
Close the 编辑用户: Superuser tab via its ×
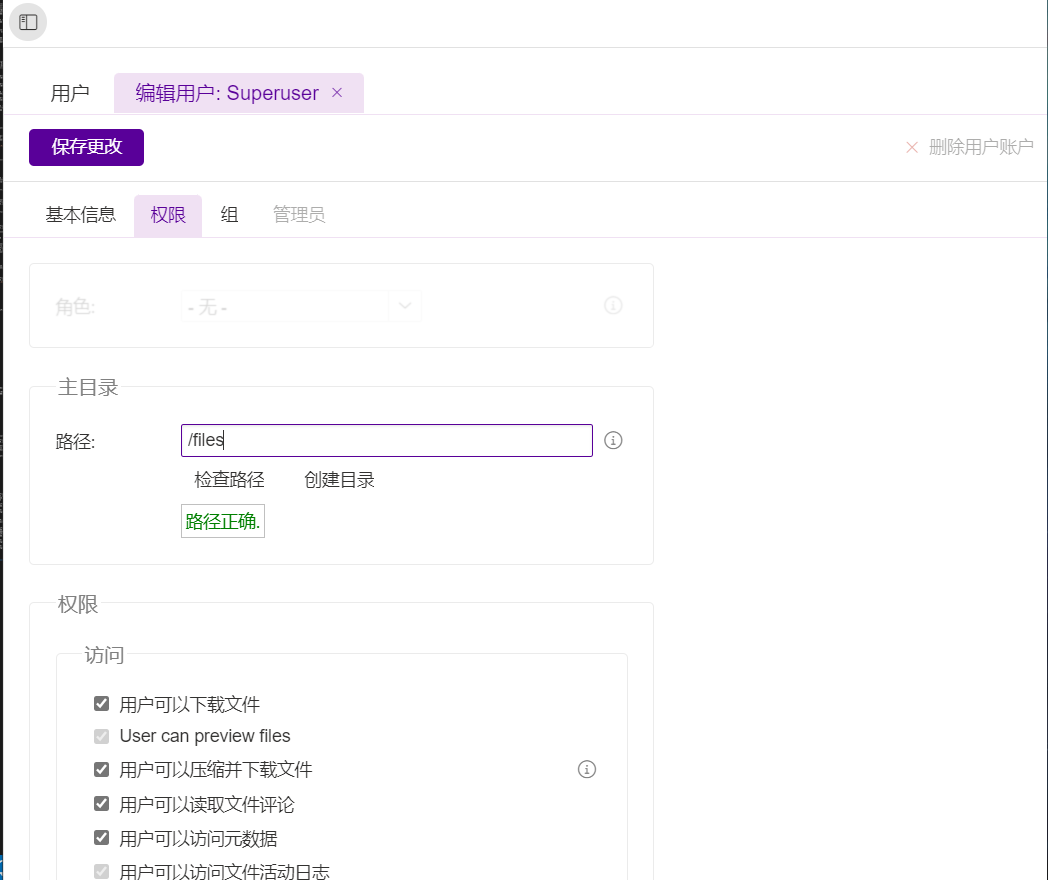pos(337,92)
